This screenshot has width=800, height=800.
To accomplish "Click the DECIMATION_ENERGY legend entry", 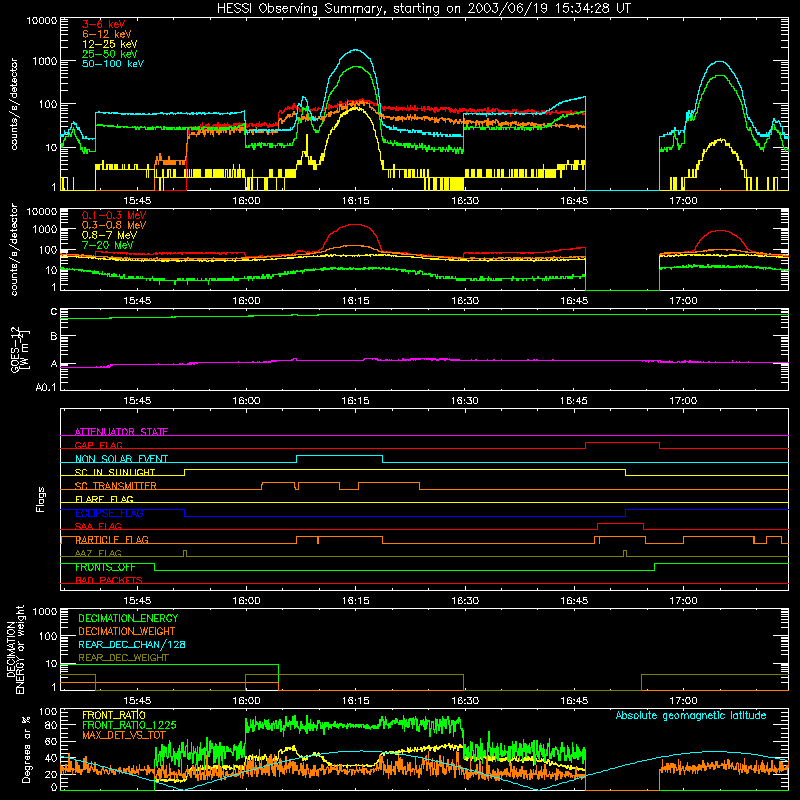I will 128,618.
